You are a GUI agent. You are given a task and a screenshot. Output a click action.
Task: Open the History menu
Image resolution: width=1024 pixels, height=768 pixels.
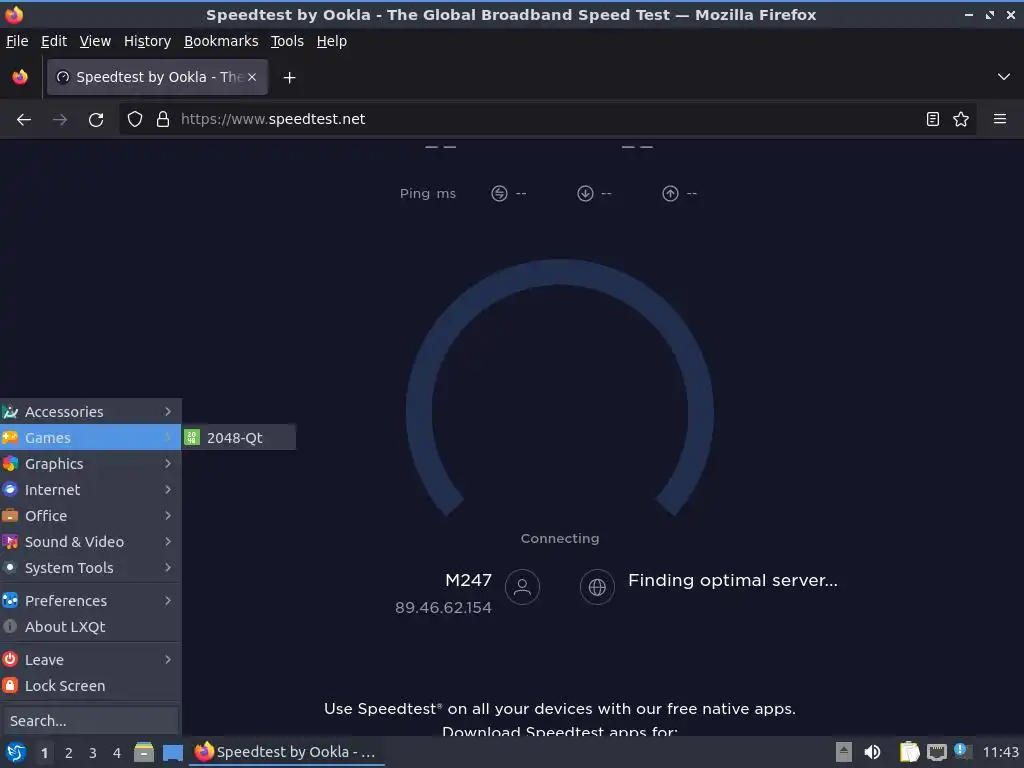(148, 41)
